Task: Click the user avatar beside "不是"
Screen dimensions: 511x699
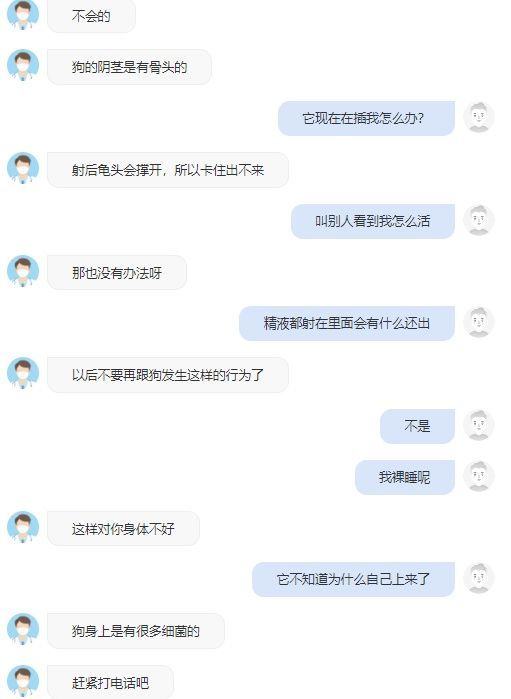Action: [479, 425]
